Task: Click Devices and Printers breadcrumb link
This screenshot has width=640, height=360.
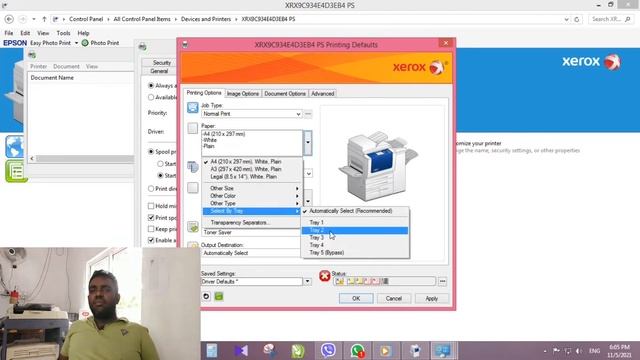Action: click(206, 19)
